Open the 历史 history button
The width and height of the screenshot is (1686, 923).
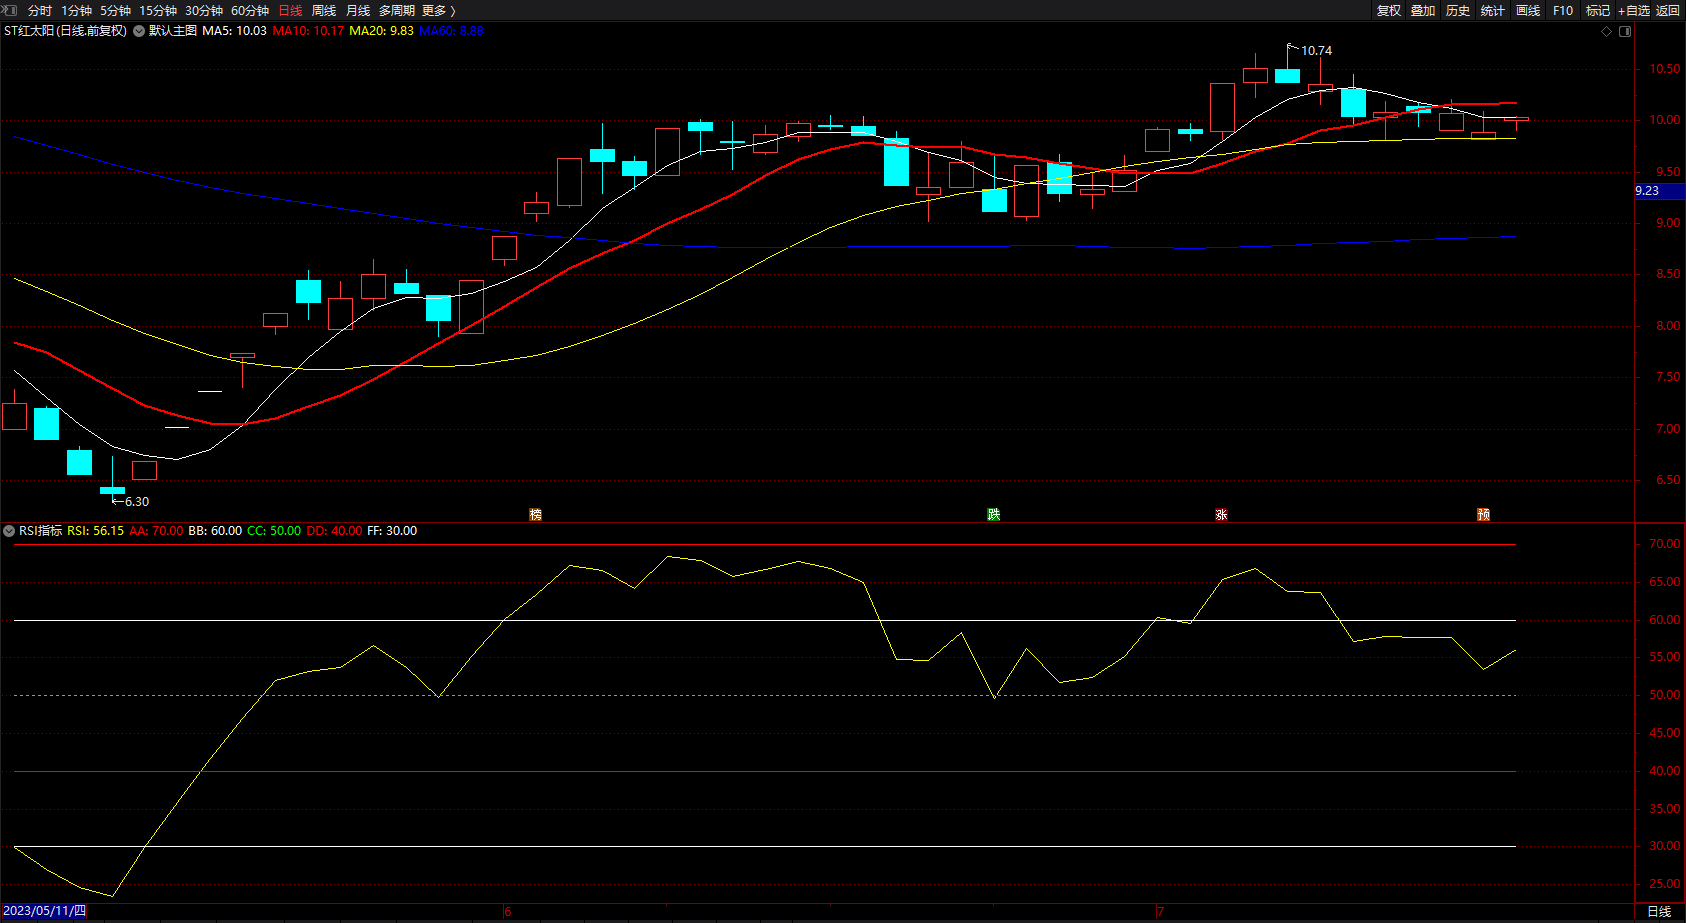coord(1458,11)
